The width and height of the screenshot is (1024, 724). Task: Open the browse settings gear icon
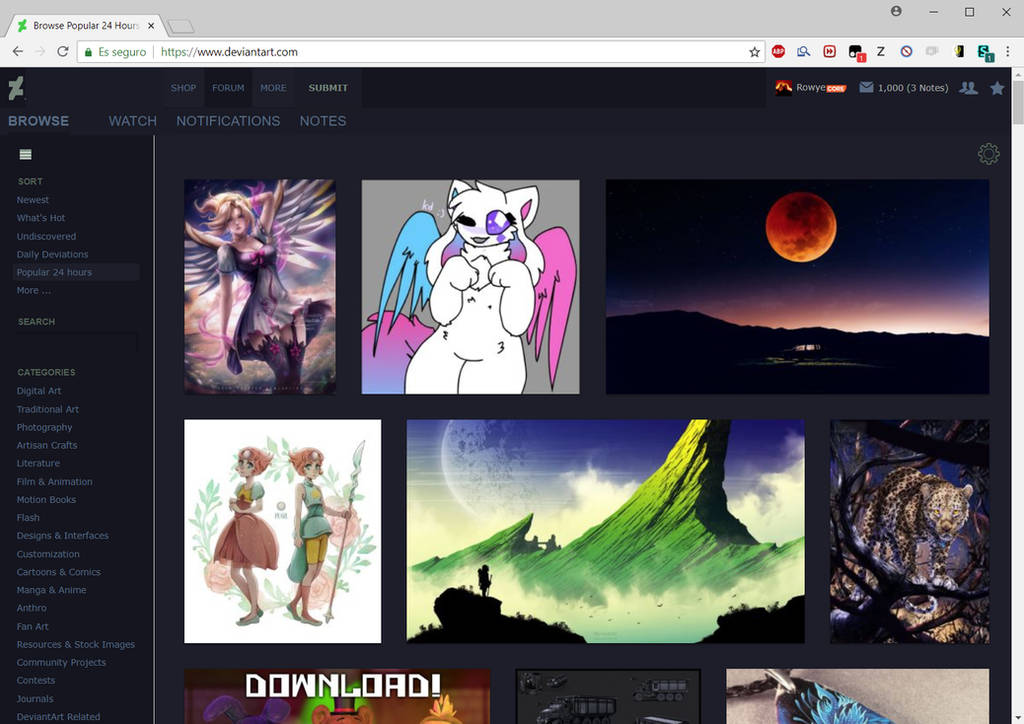tap(988, 154)
